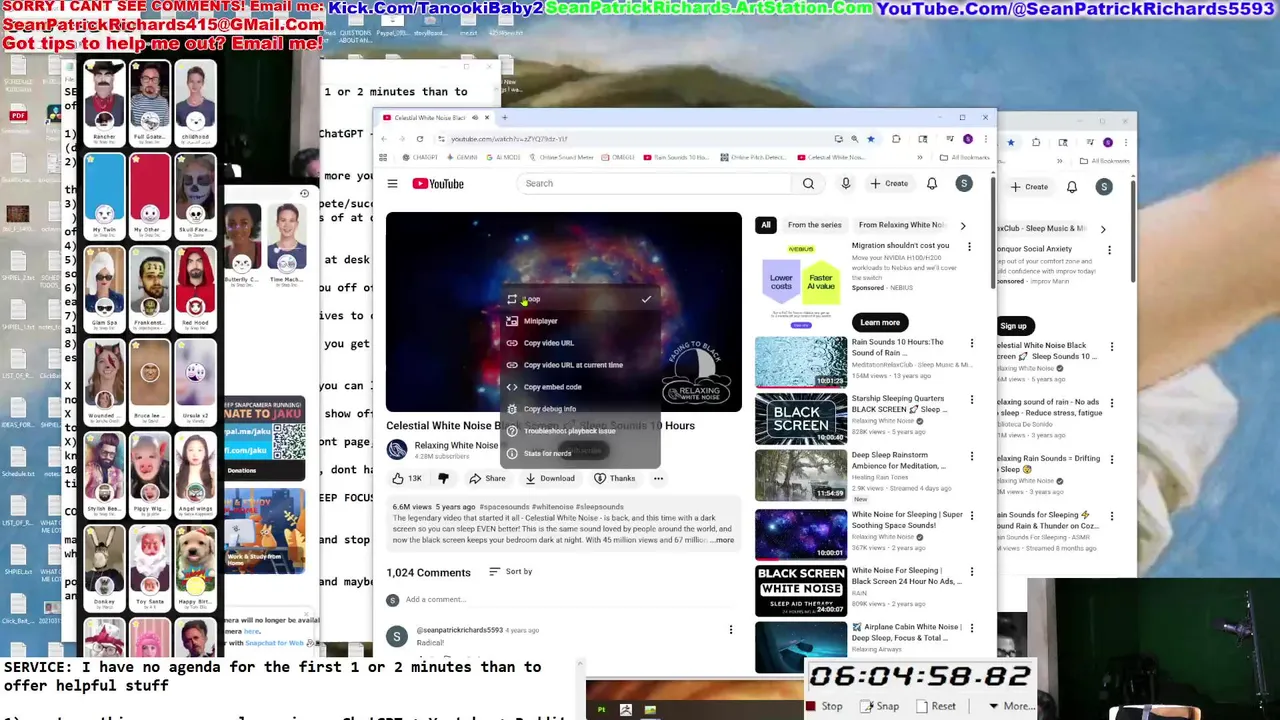Viewport: 1280px width, 720px height.
Task: Click Learn more on the Nebius ad
Action: [x=880, y=322]
